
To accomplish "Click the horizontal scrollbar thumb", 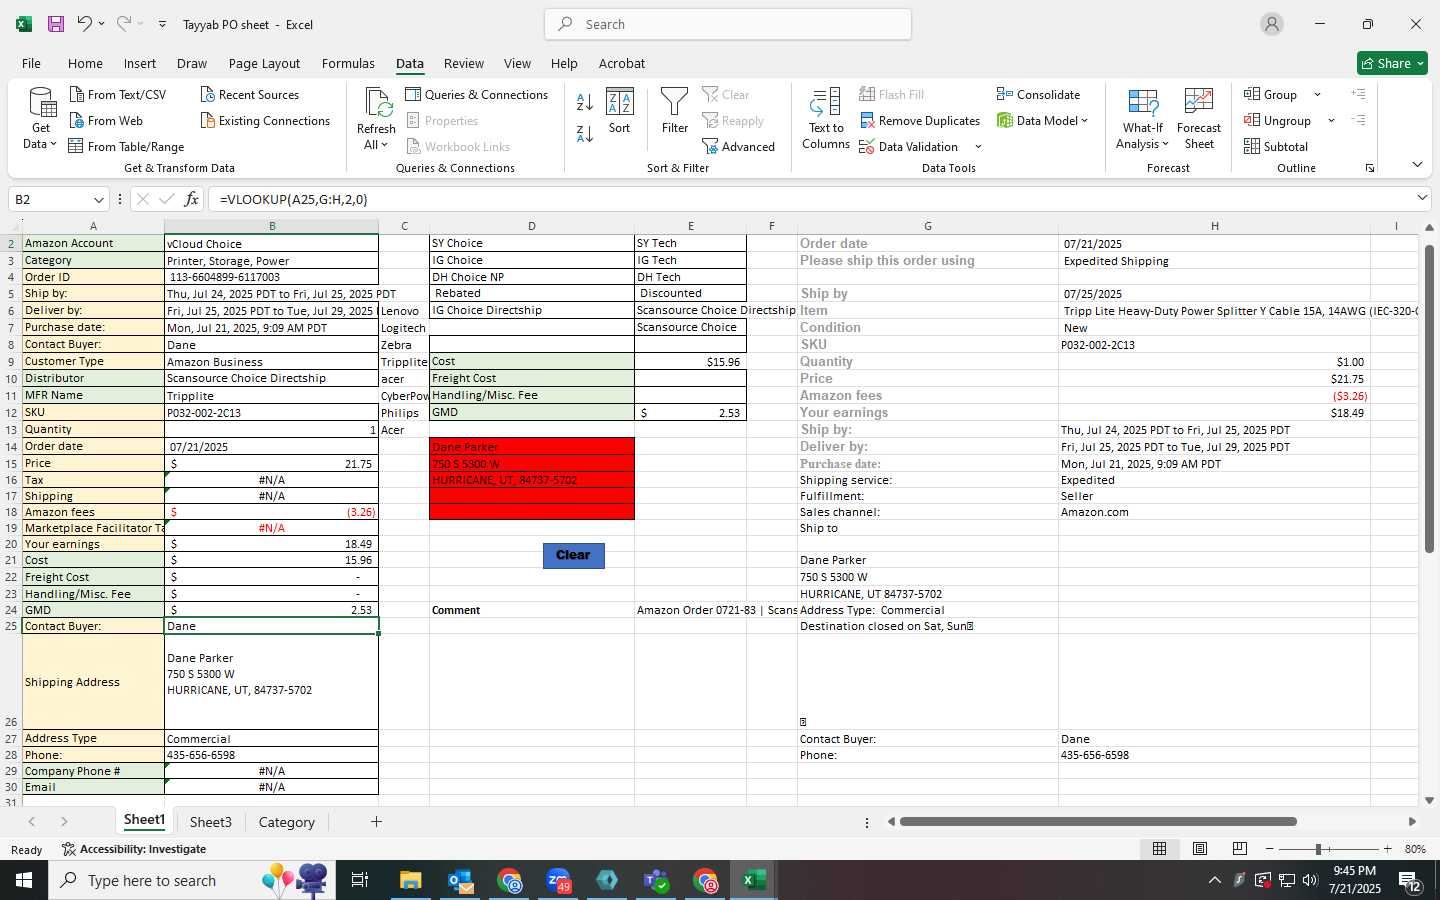I will pos(1098,822).
